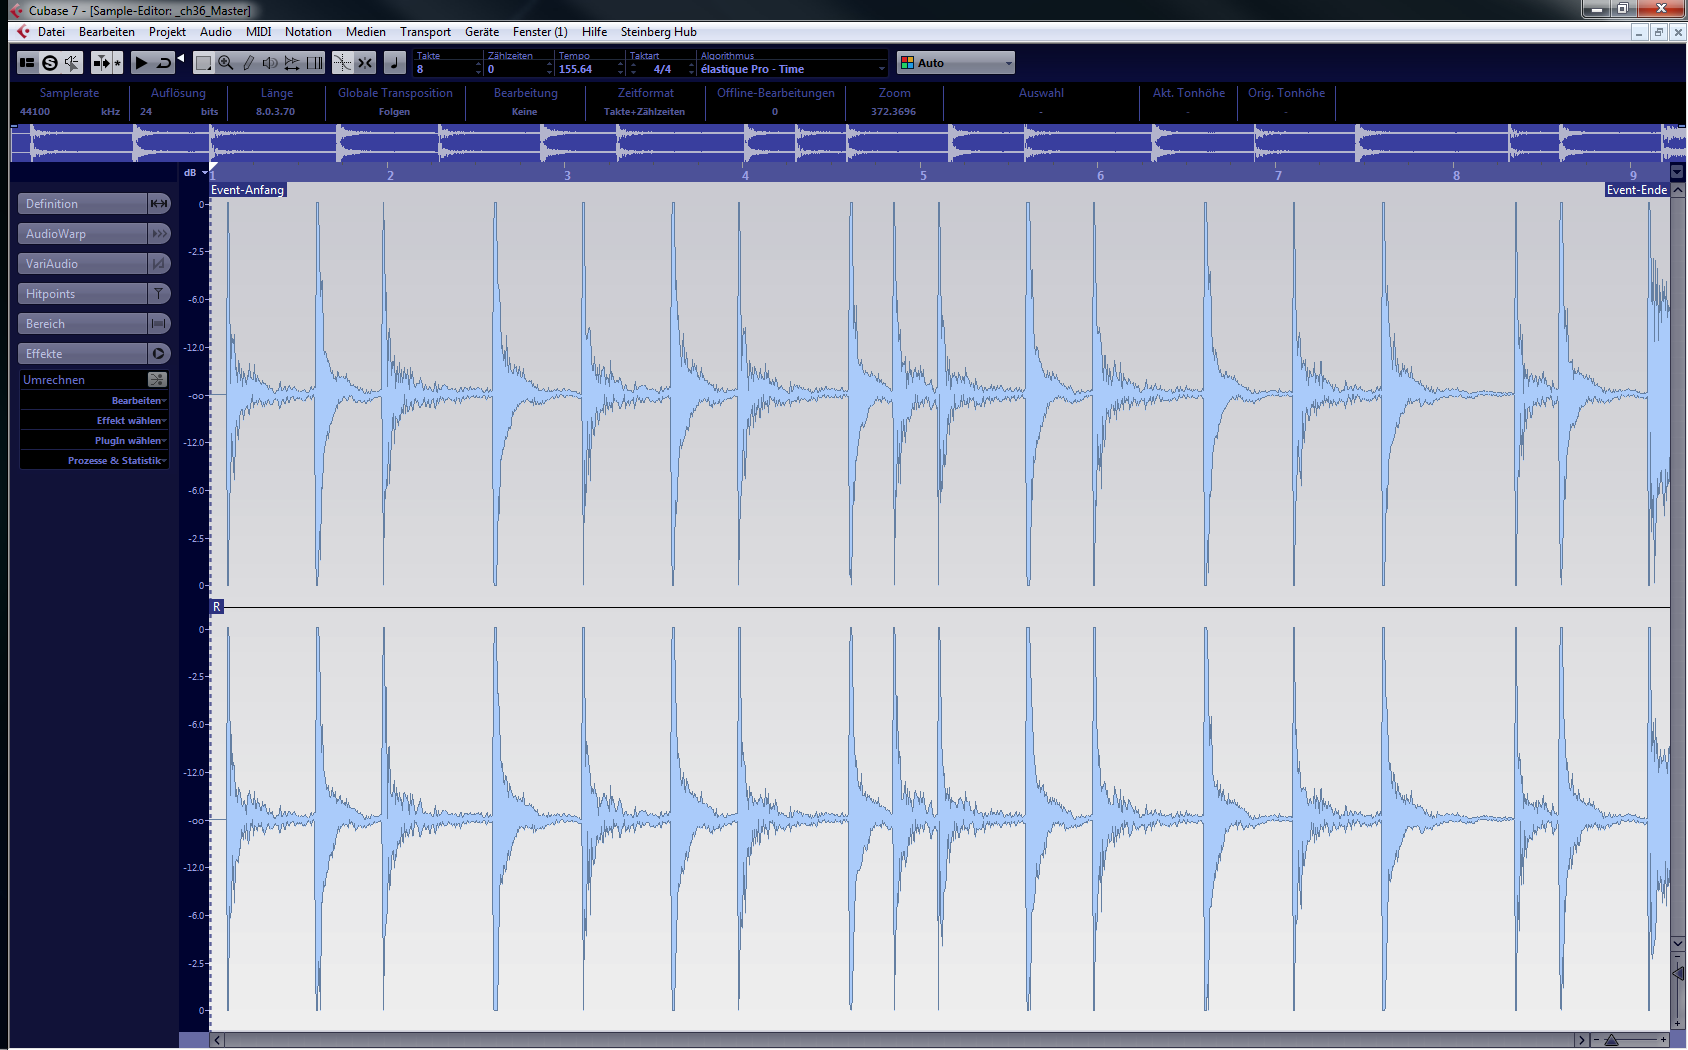Click the horizontal scrollbar left arrow
The image size is (1688, 1050).
[x=217, y=1040]
